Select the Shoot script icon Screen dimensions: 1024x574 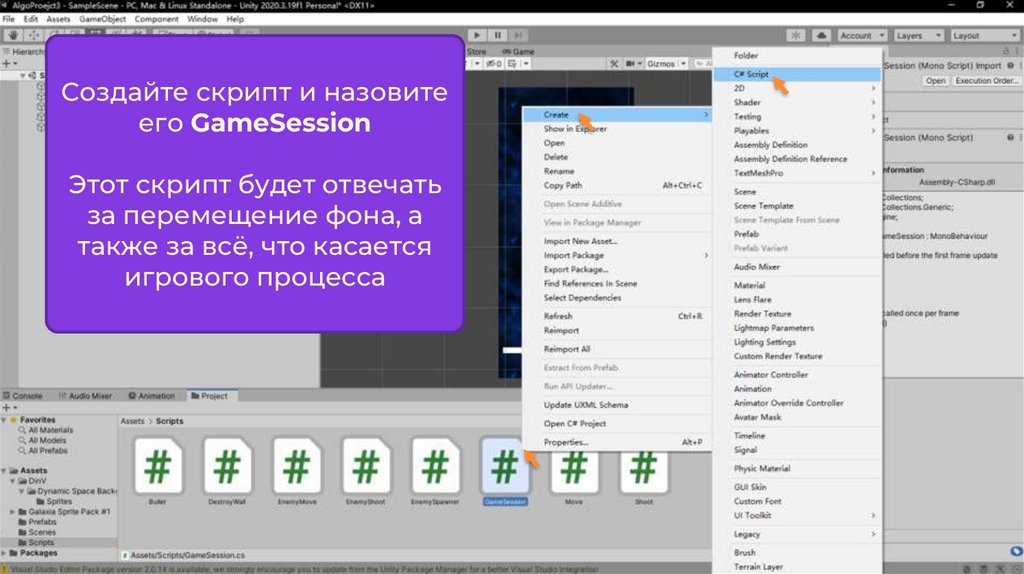coord(643,471)
